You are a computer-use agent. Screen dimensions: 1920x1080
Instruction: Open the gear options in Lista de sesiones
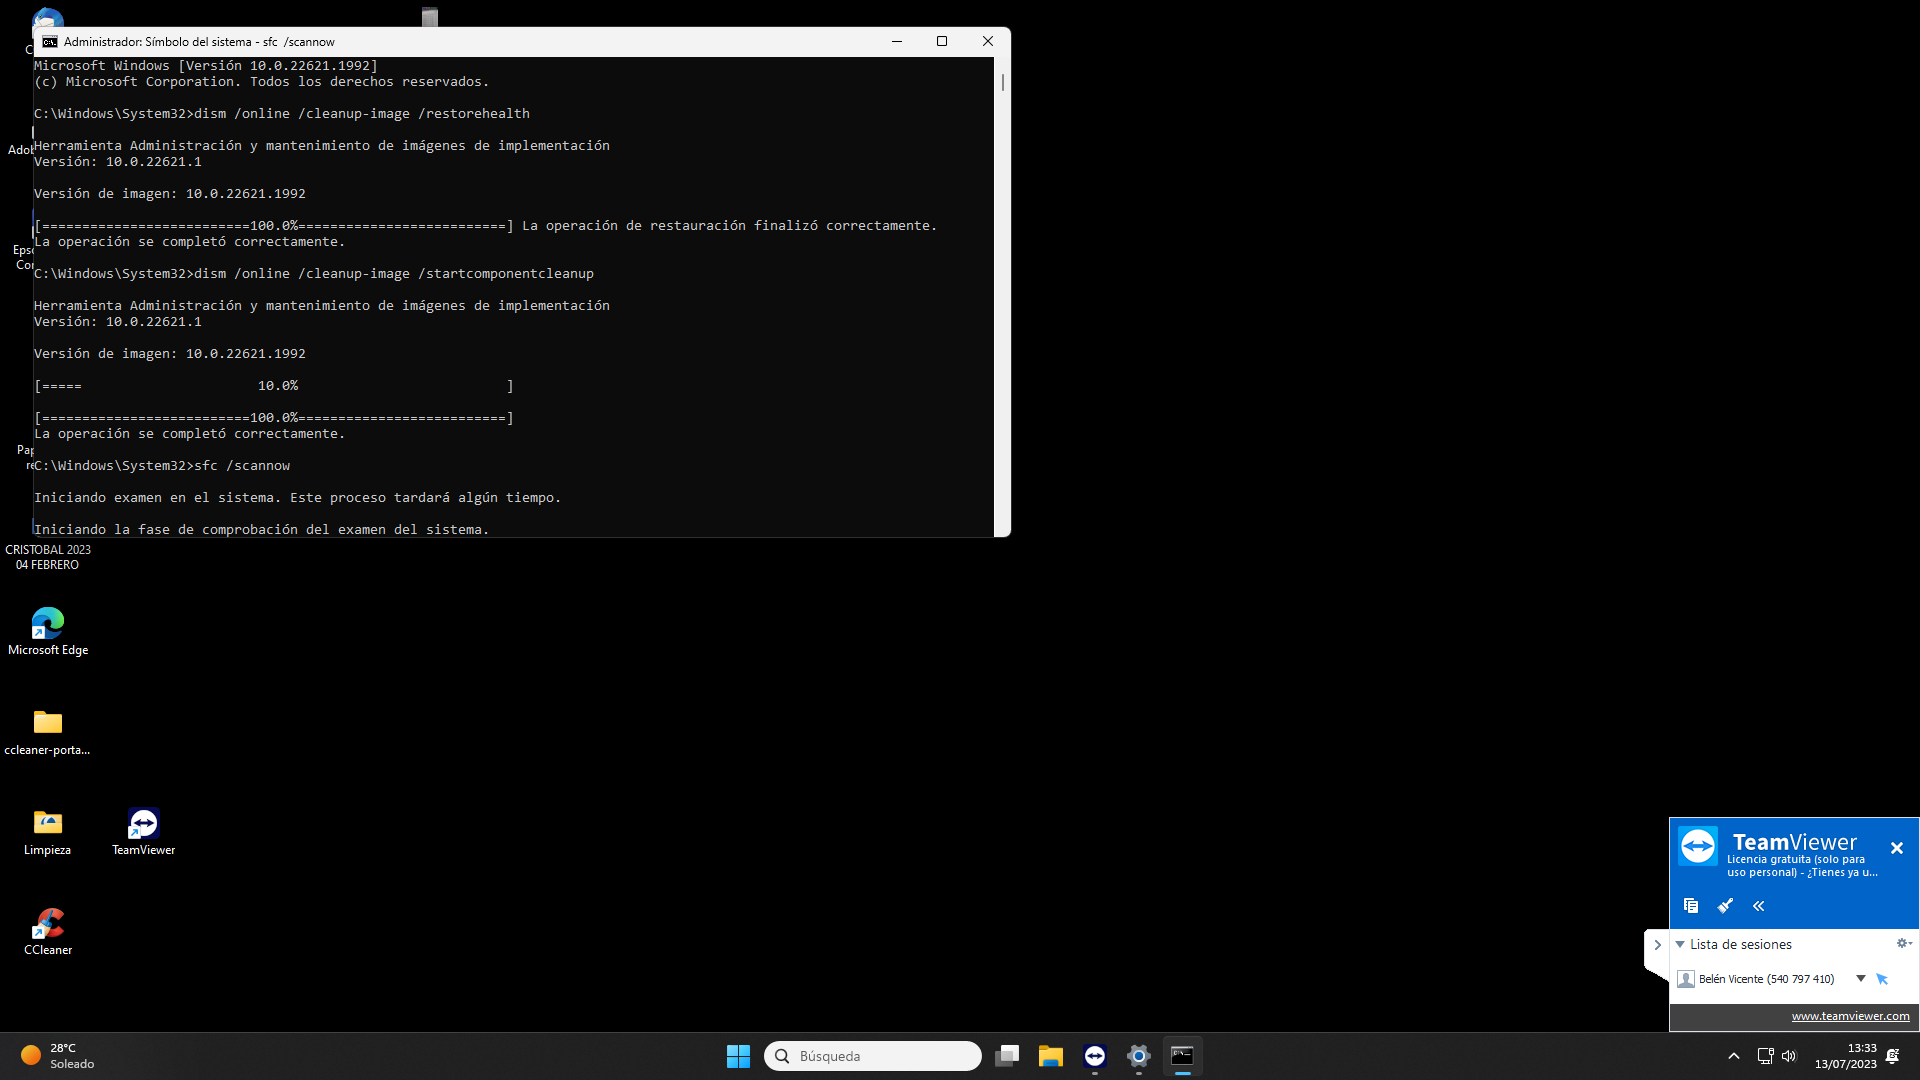[x=1903, y=943]
